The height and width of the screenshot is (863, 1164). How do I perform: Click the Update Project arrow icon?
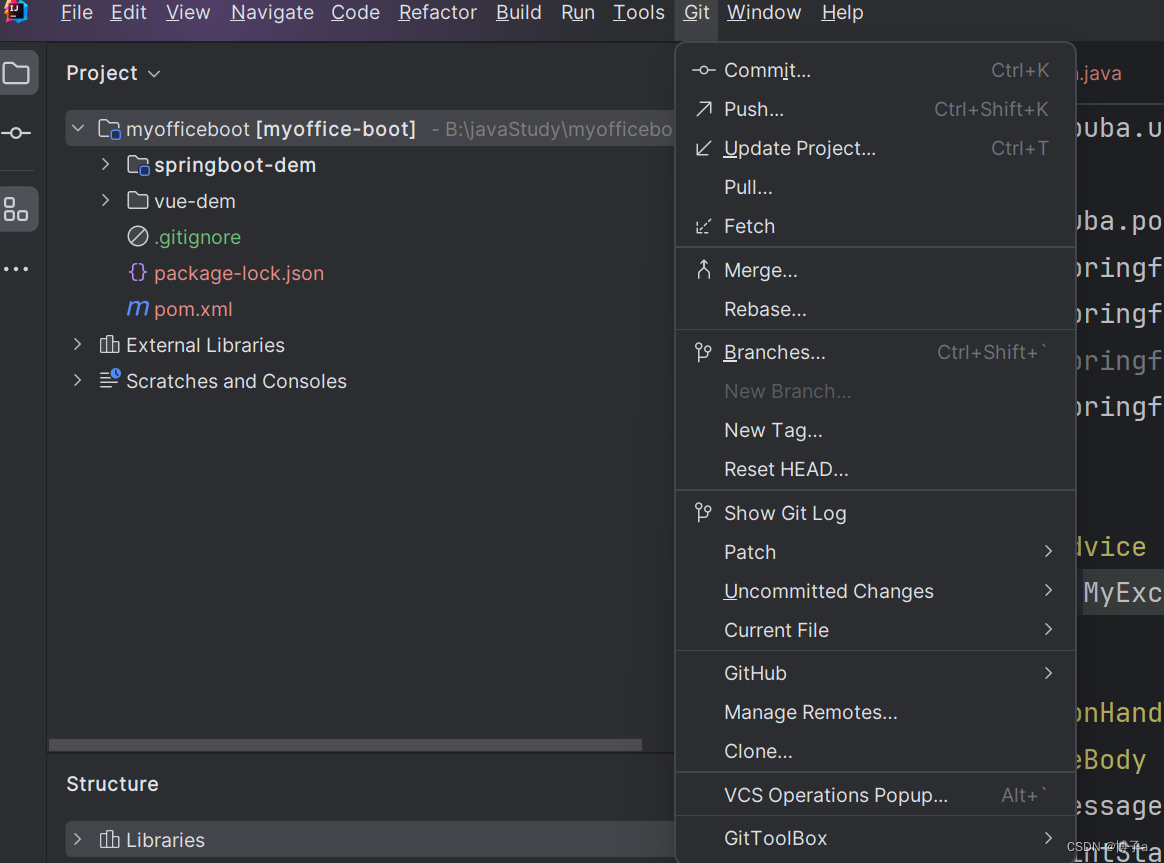[x=703, y=148]
